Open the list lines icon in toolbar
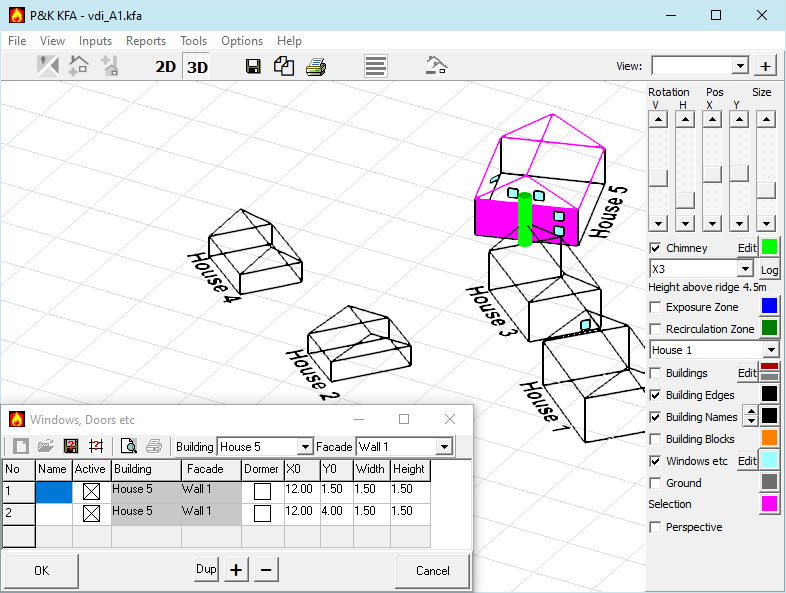786x593 pixels. click(x=375, y=66)
